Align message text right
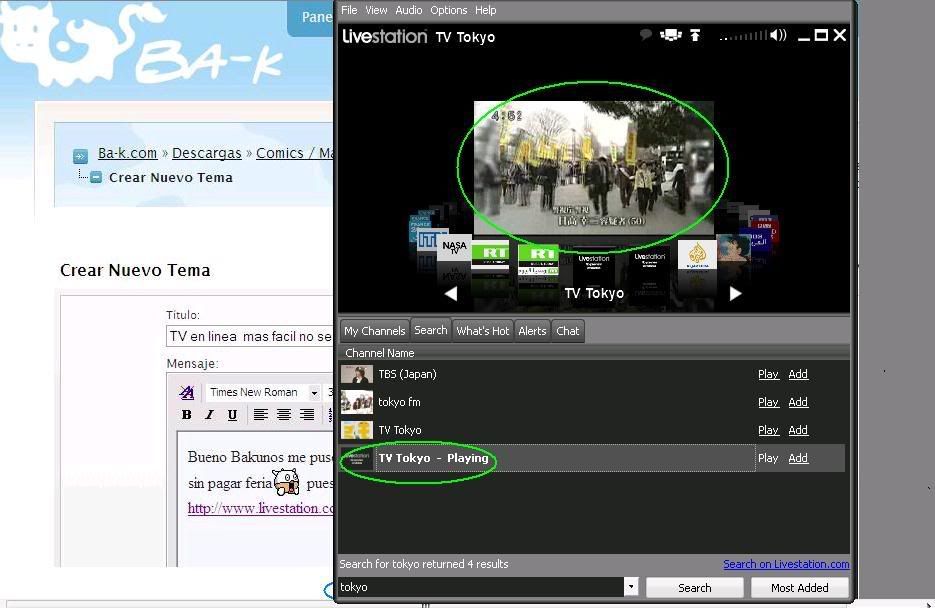 point(306,415)
